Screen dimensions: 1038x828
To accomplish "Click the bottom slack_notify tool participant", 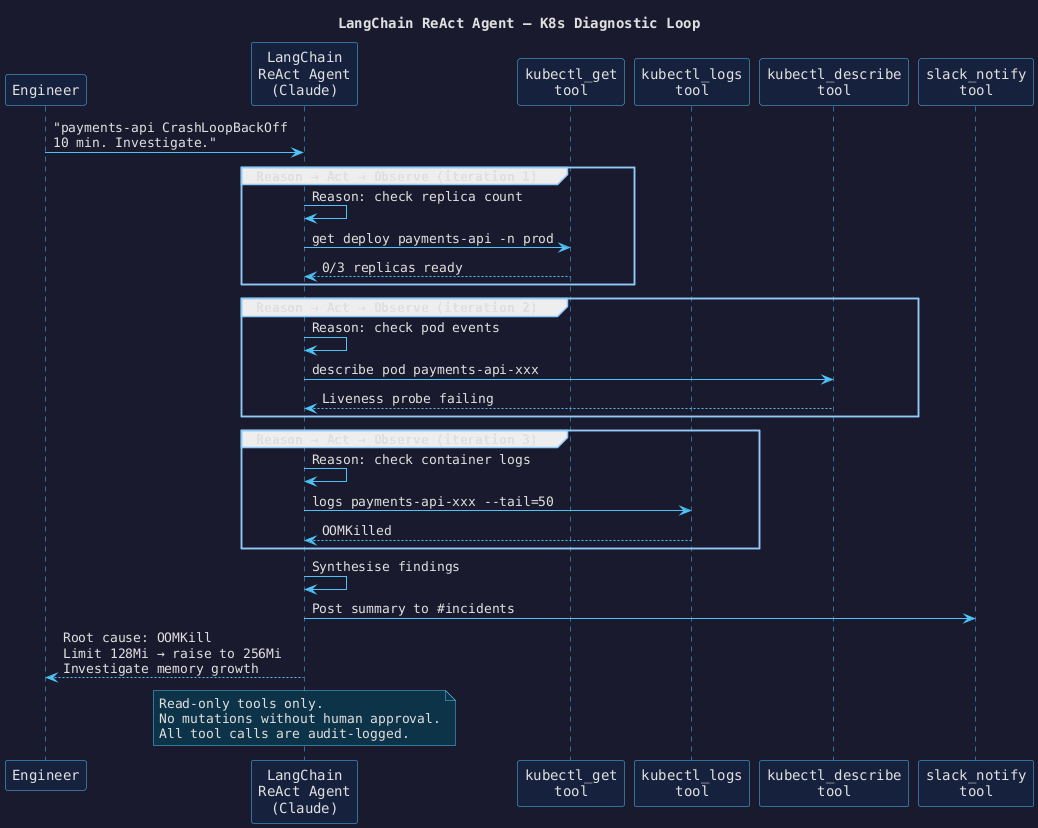I will point(975,783).
